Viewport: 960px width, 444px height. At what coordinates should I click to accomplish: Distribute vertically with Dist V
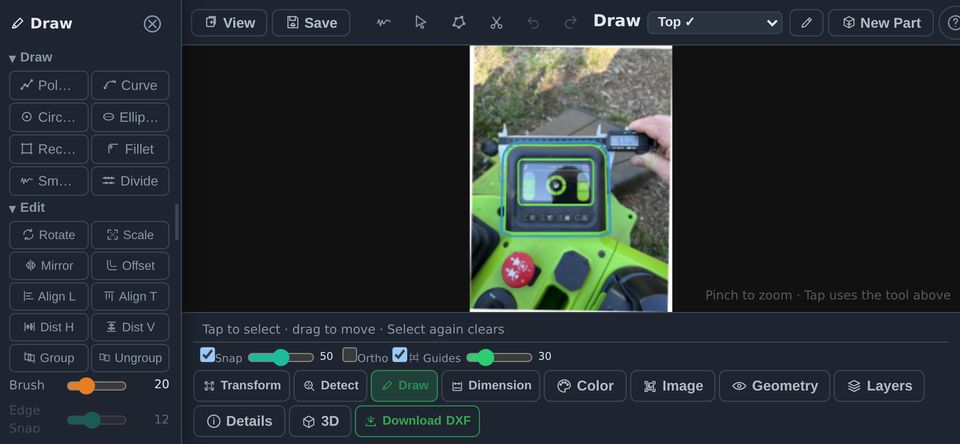130,327
